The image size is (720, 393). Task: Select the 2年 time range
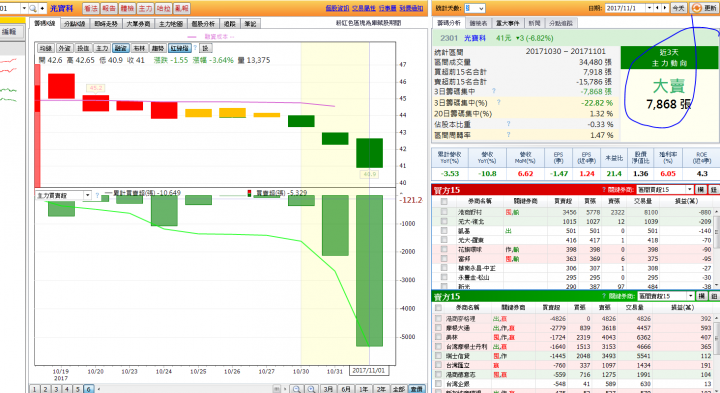381,389
